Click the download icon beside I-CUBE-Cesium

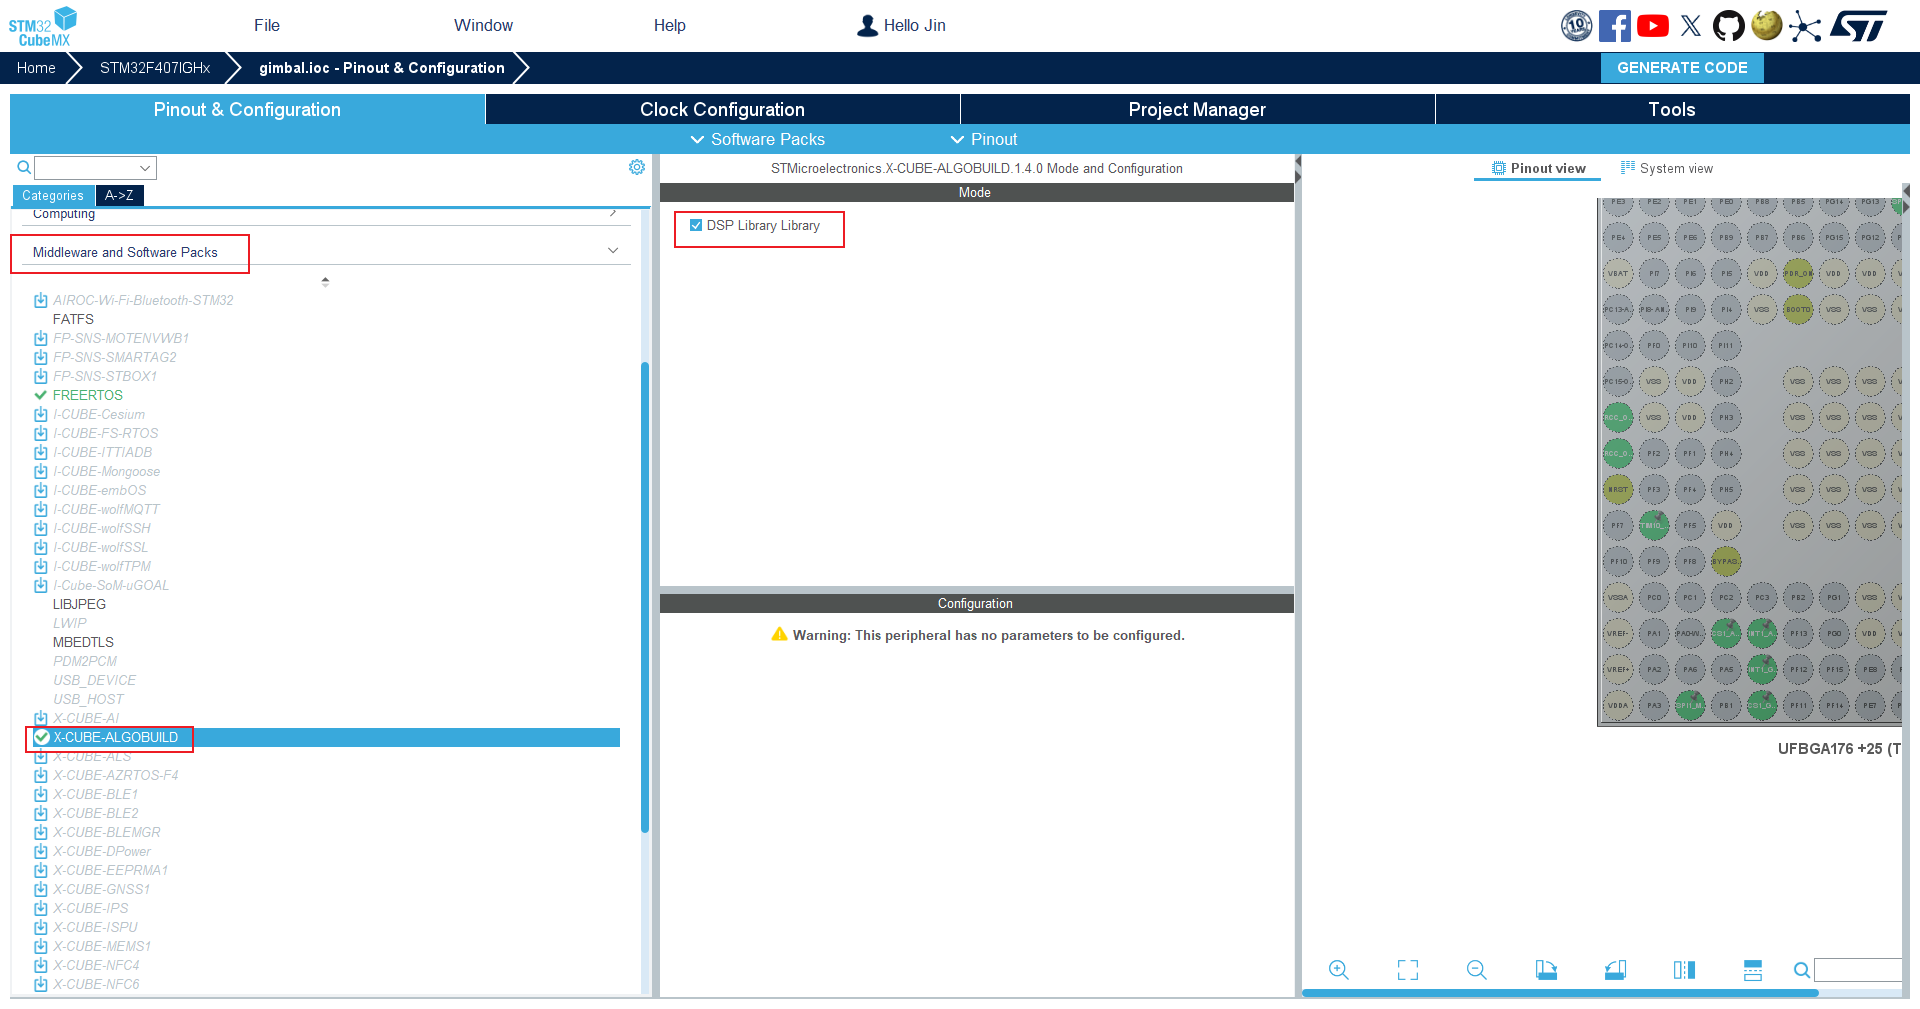coord(41,414)
